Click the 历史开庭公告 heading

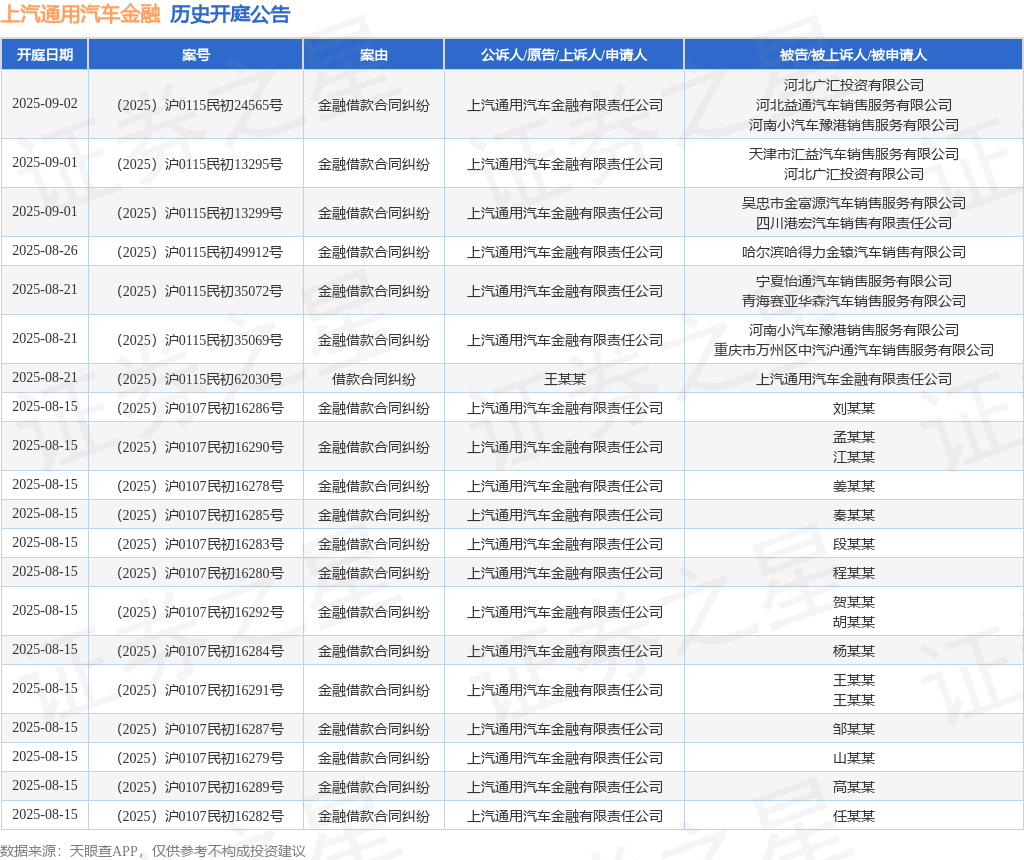230,14
